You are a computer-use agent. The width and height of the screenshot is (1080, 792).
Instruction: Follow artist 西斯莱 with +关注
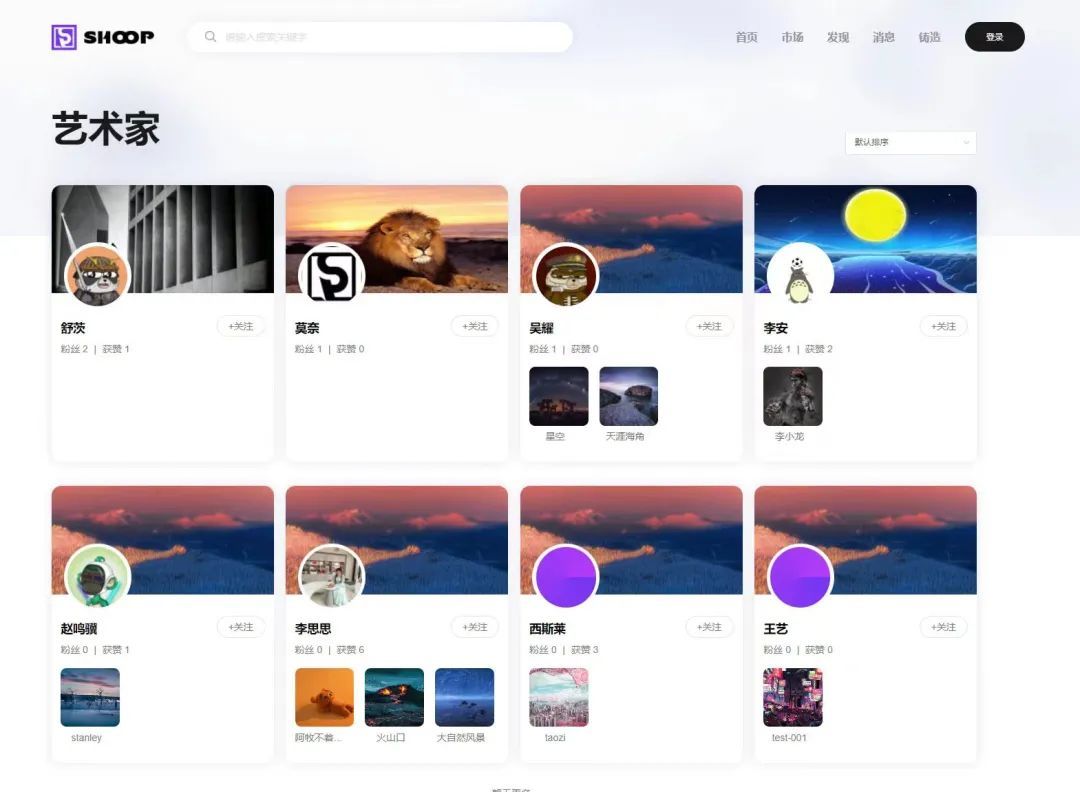pyautogui.click(x=709, y=627)
